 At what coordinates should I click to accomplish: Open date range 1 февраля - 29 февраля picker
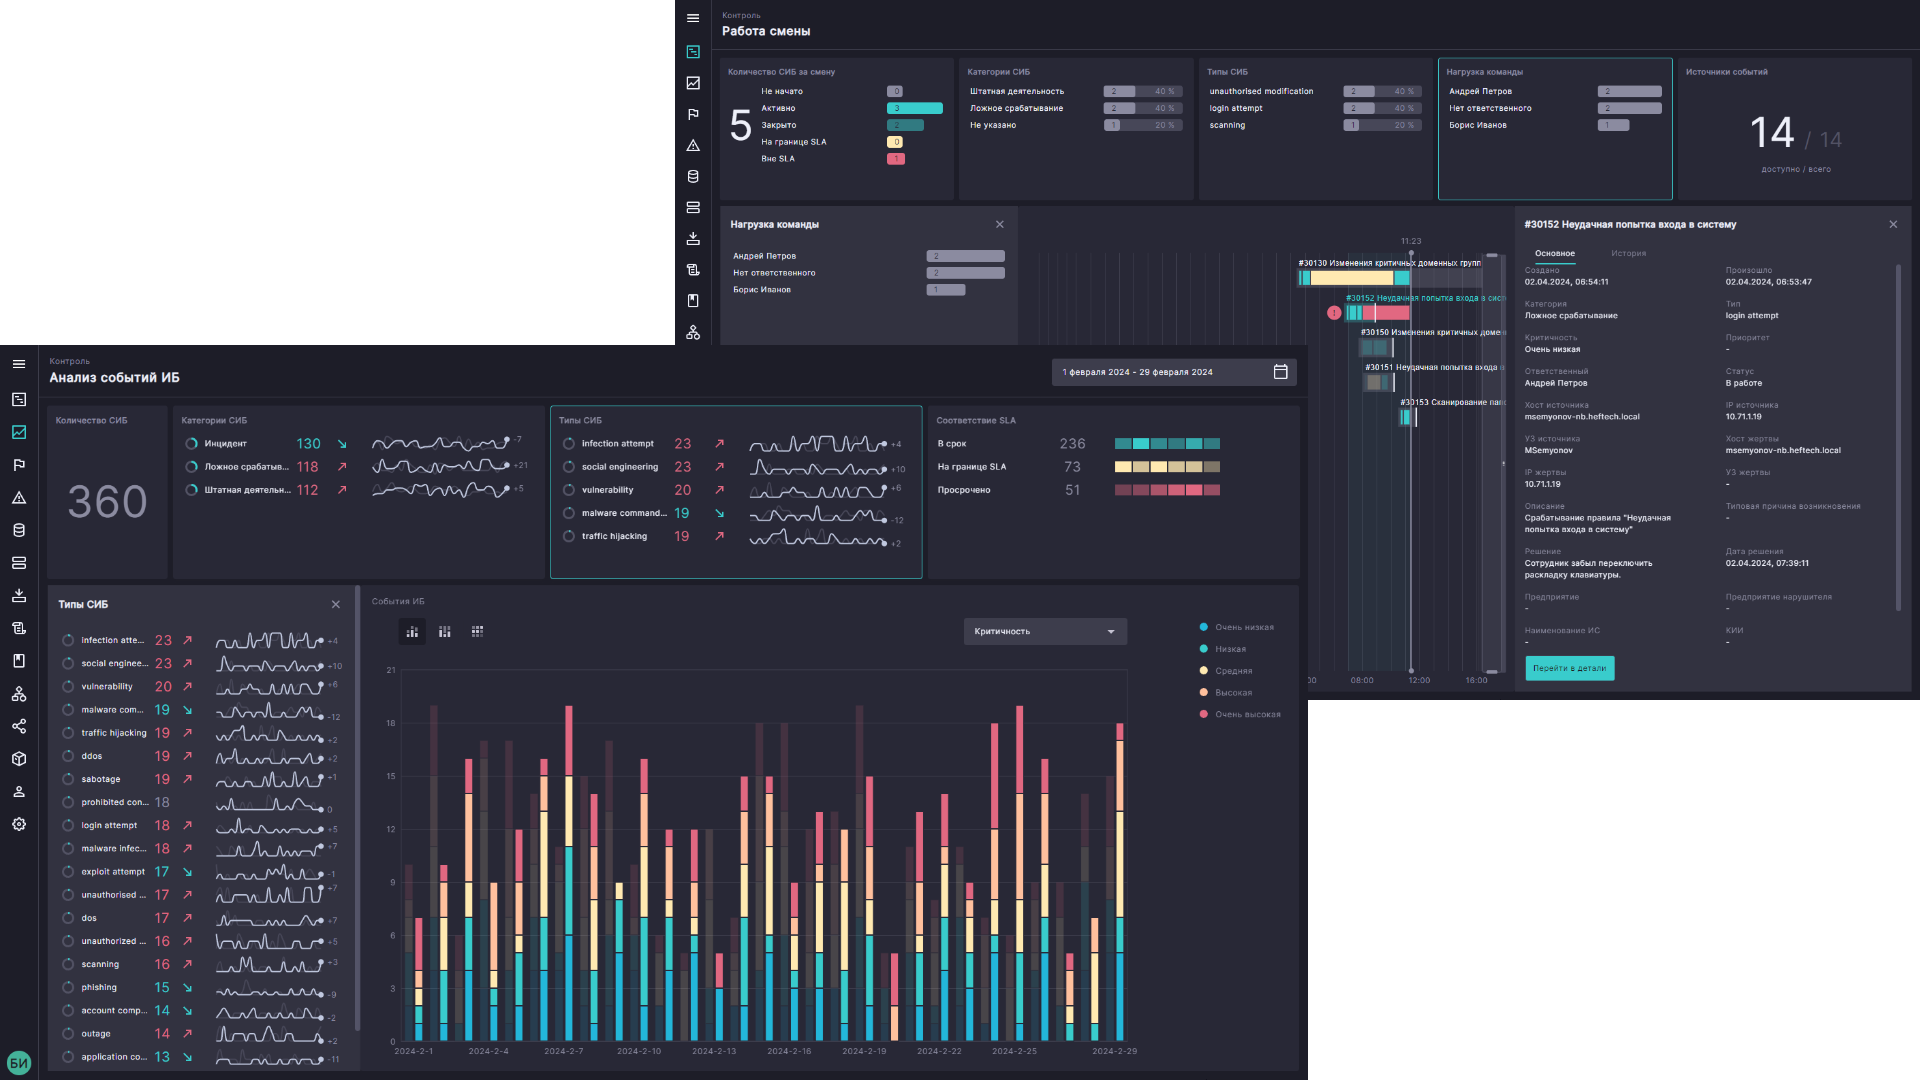coord(1174,372)
